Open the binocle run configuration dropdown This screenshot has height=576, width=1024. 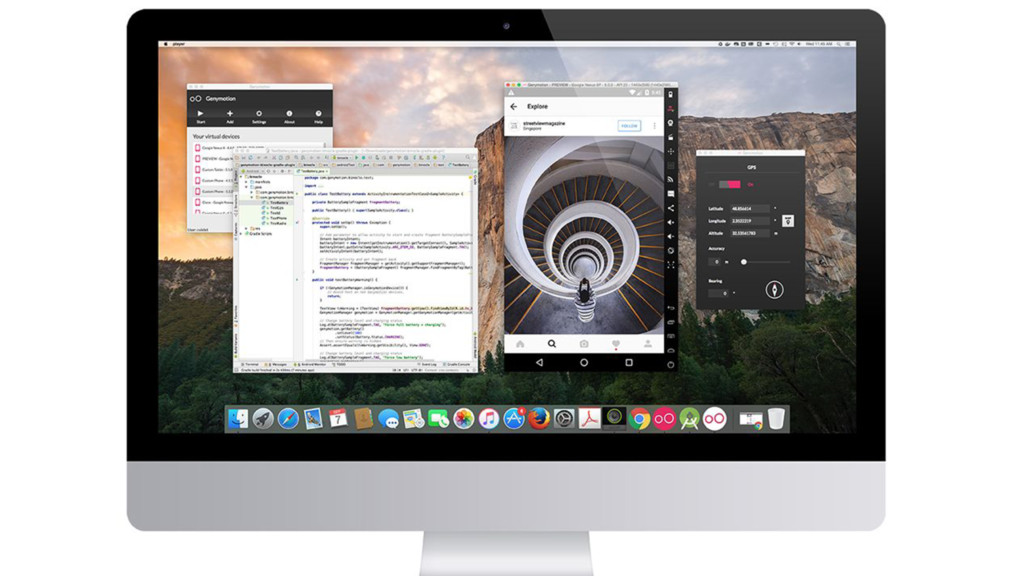click(342, 158)
